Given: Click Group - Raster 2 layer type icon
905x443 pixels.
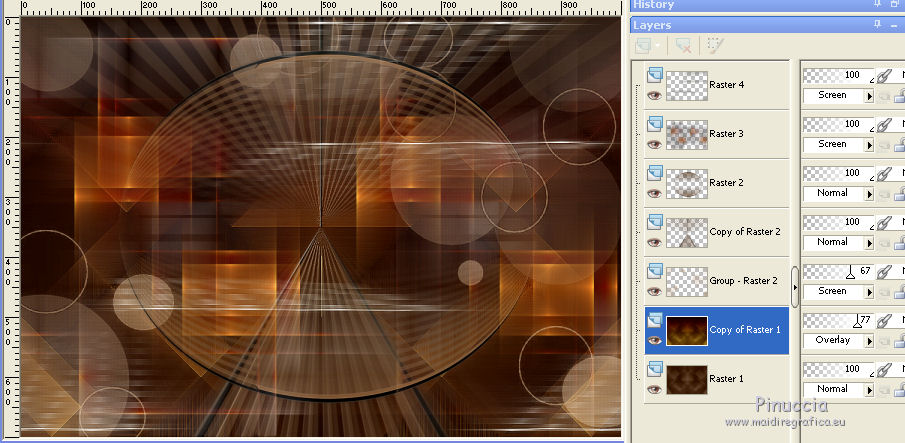Looking at the screenshot, I should [655, 271].
